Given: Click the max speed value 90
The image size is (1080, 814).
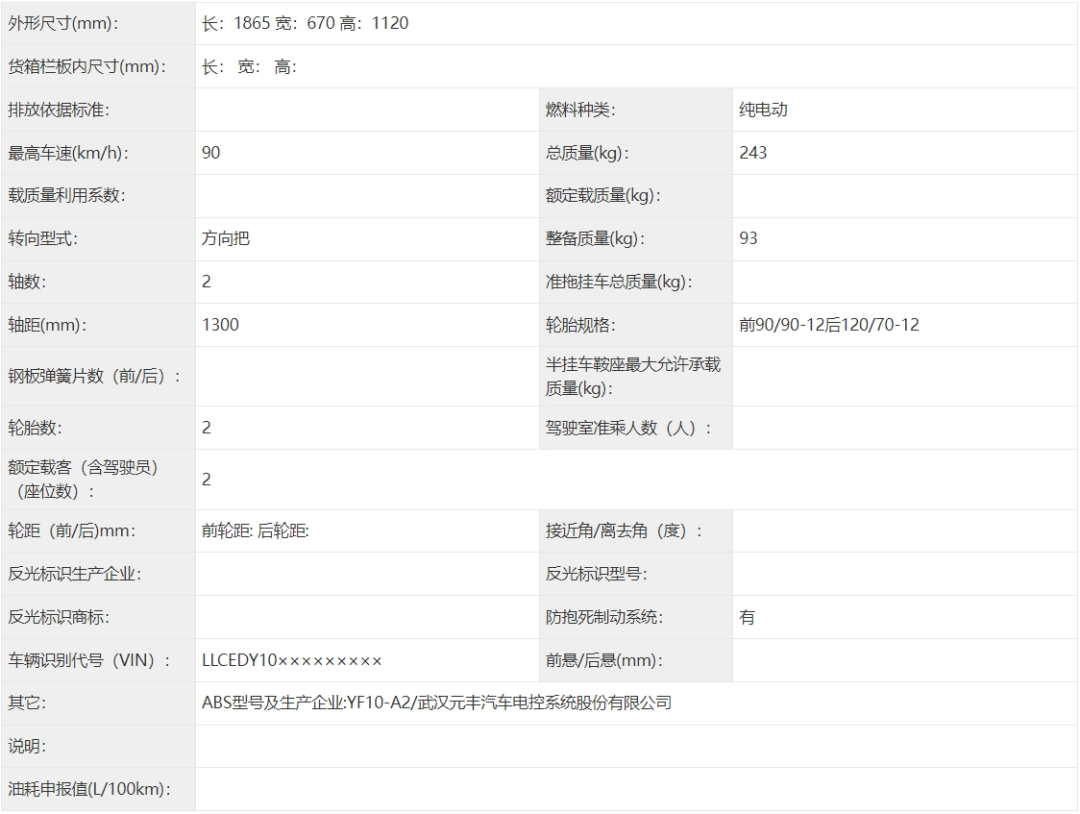Looking at the screenshot, I should (211, 153).
